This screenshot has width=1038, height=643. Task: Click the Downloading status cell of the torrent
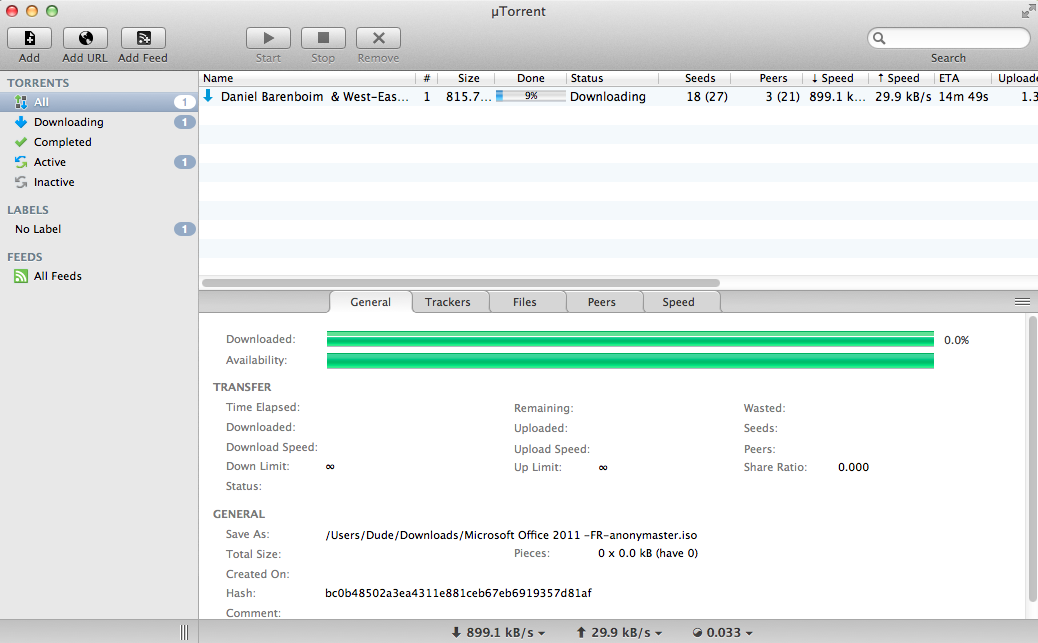pos(608,97)
